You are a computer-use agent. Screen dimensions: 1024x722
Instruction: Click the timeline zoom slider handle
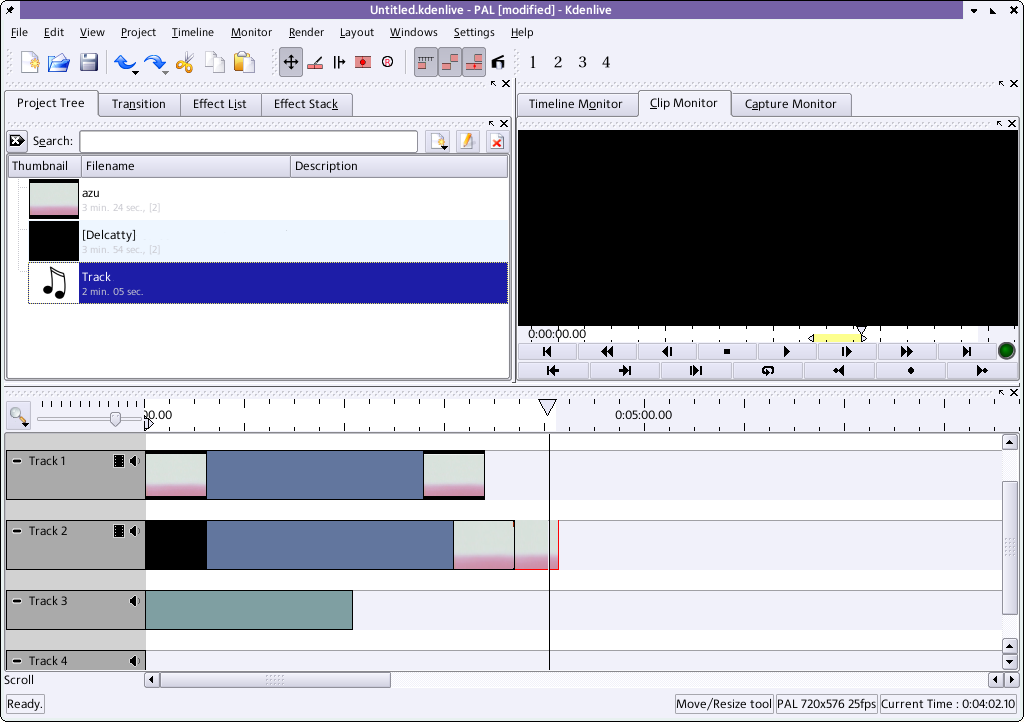pyautogui.click(x=115, y=419)
